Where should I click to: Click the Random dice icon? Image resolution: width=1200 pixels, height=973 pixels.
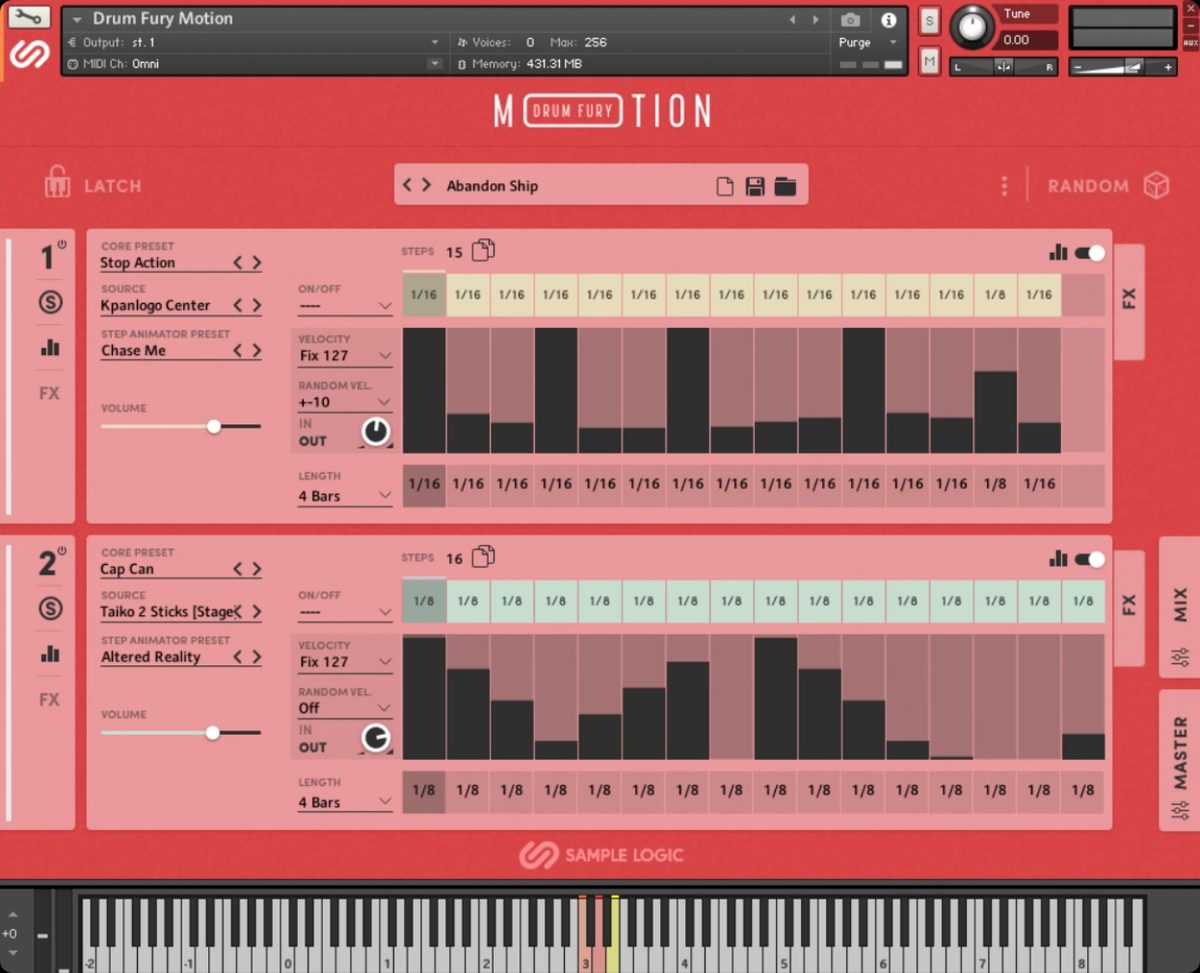[x=1157, y=186]
